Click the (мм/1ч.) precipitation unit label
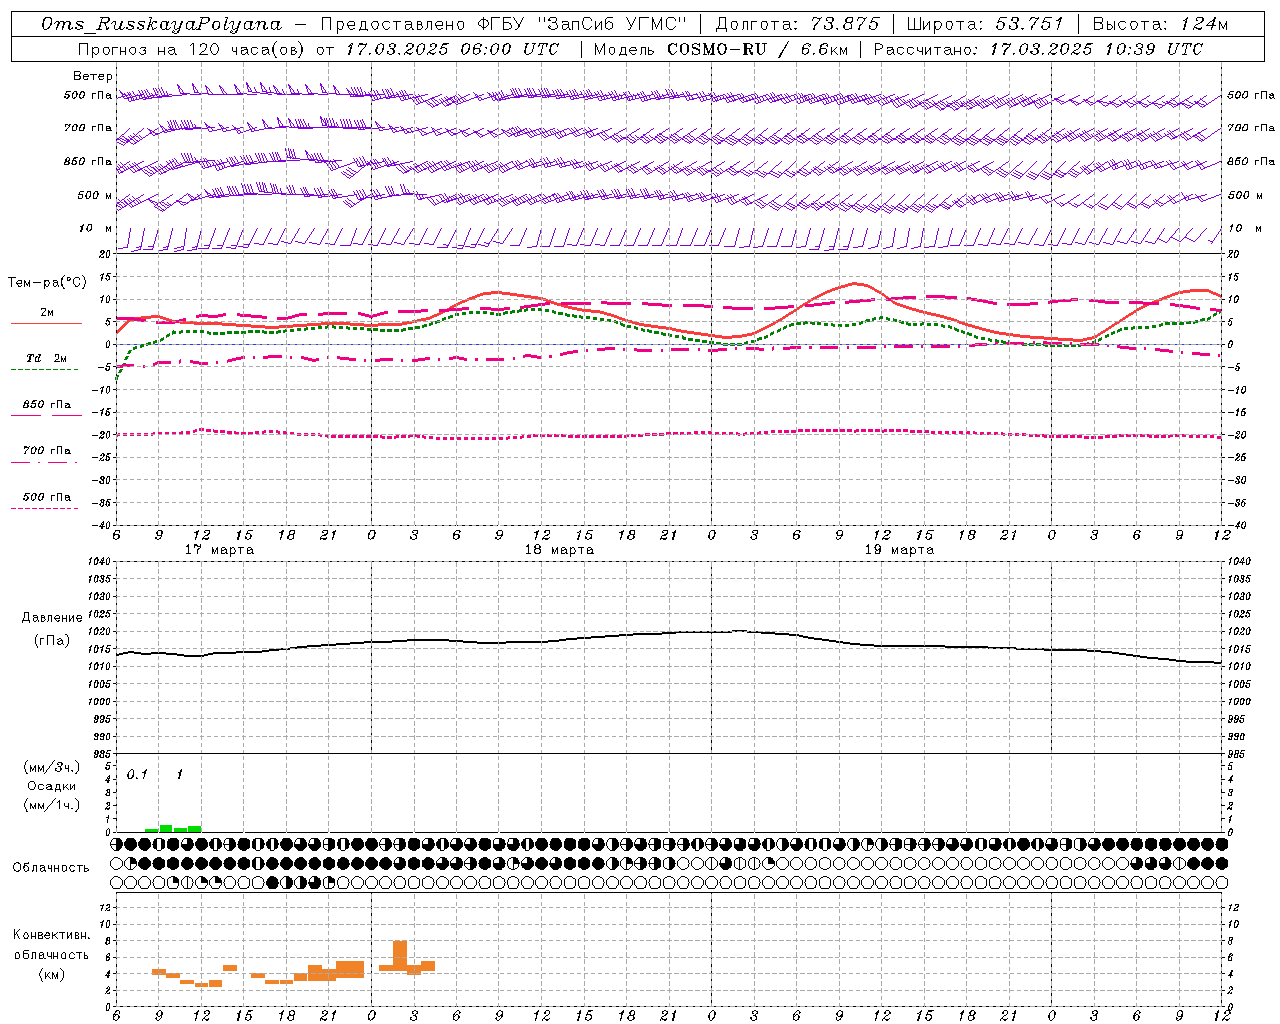The image size is (1280, 1024). point(52,805)
